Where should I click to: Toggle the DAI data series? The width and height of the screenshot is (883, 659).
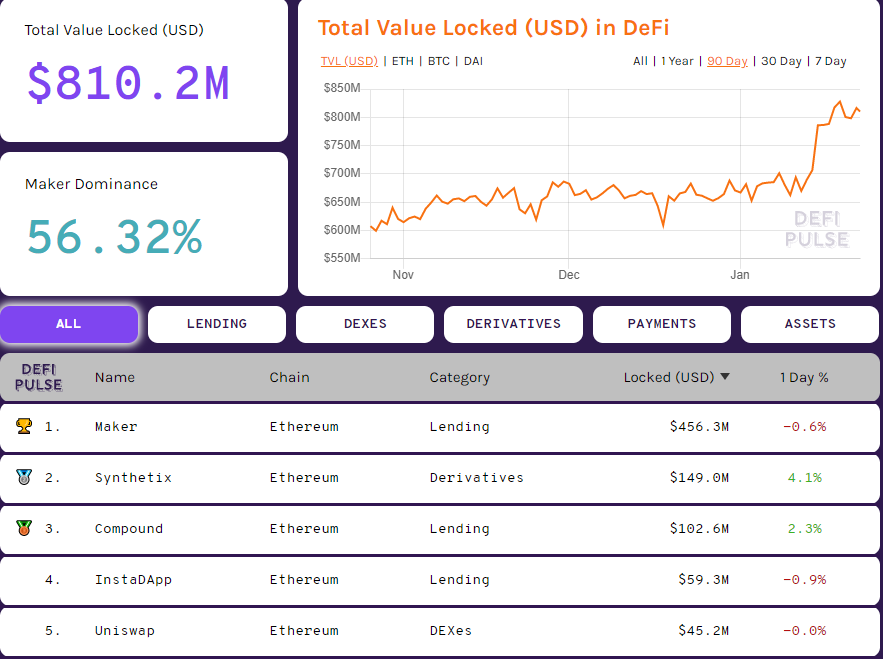coord(473,61)
